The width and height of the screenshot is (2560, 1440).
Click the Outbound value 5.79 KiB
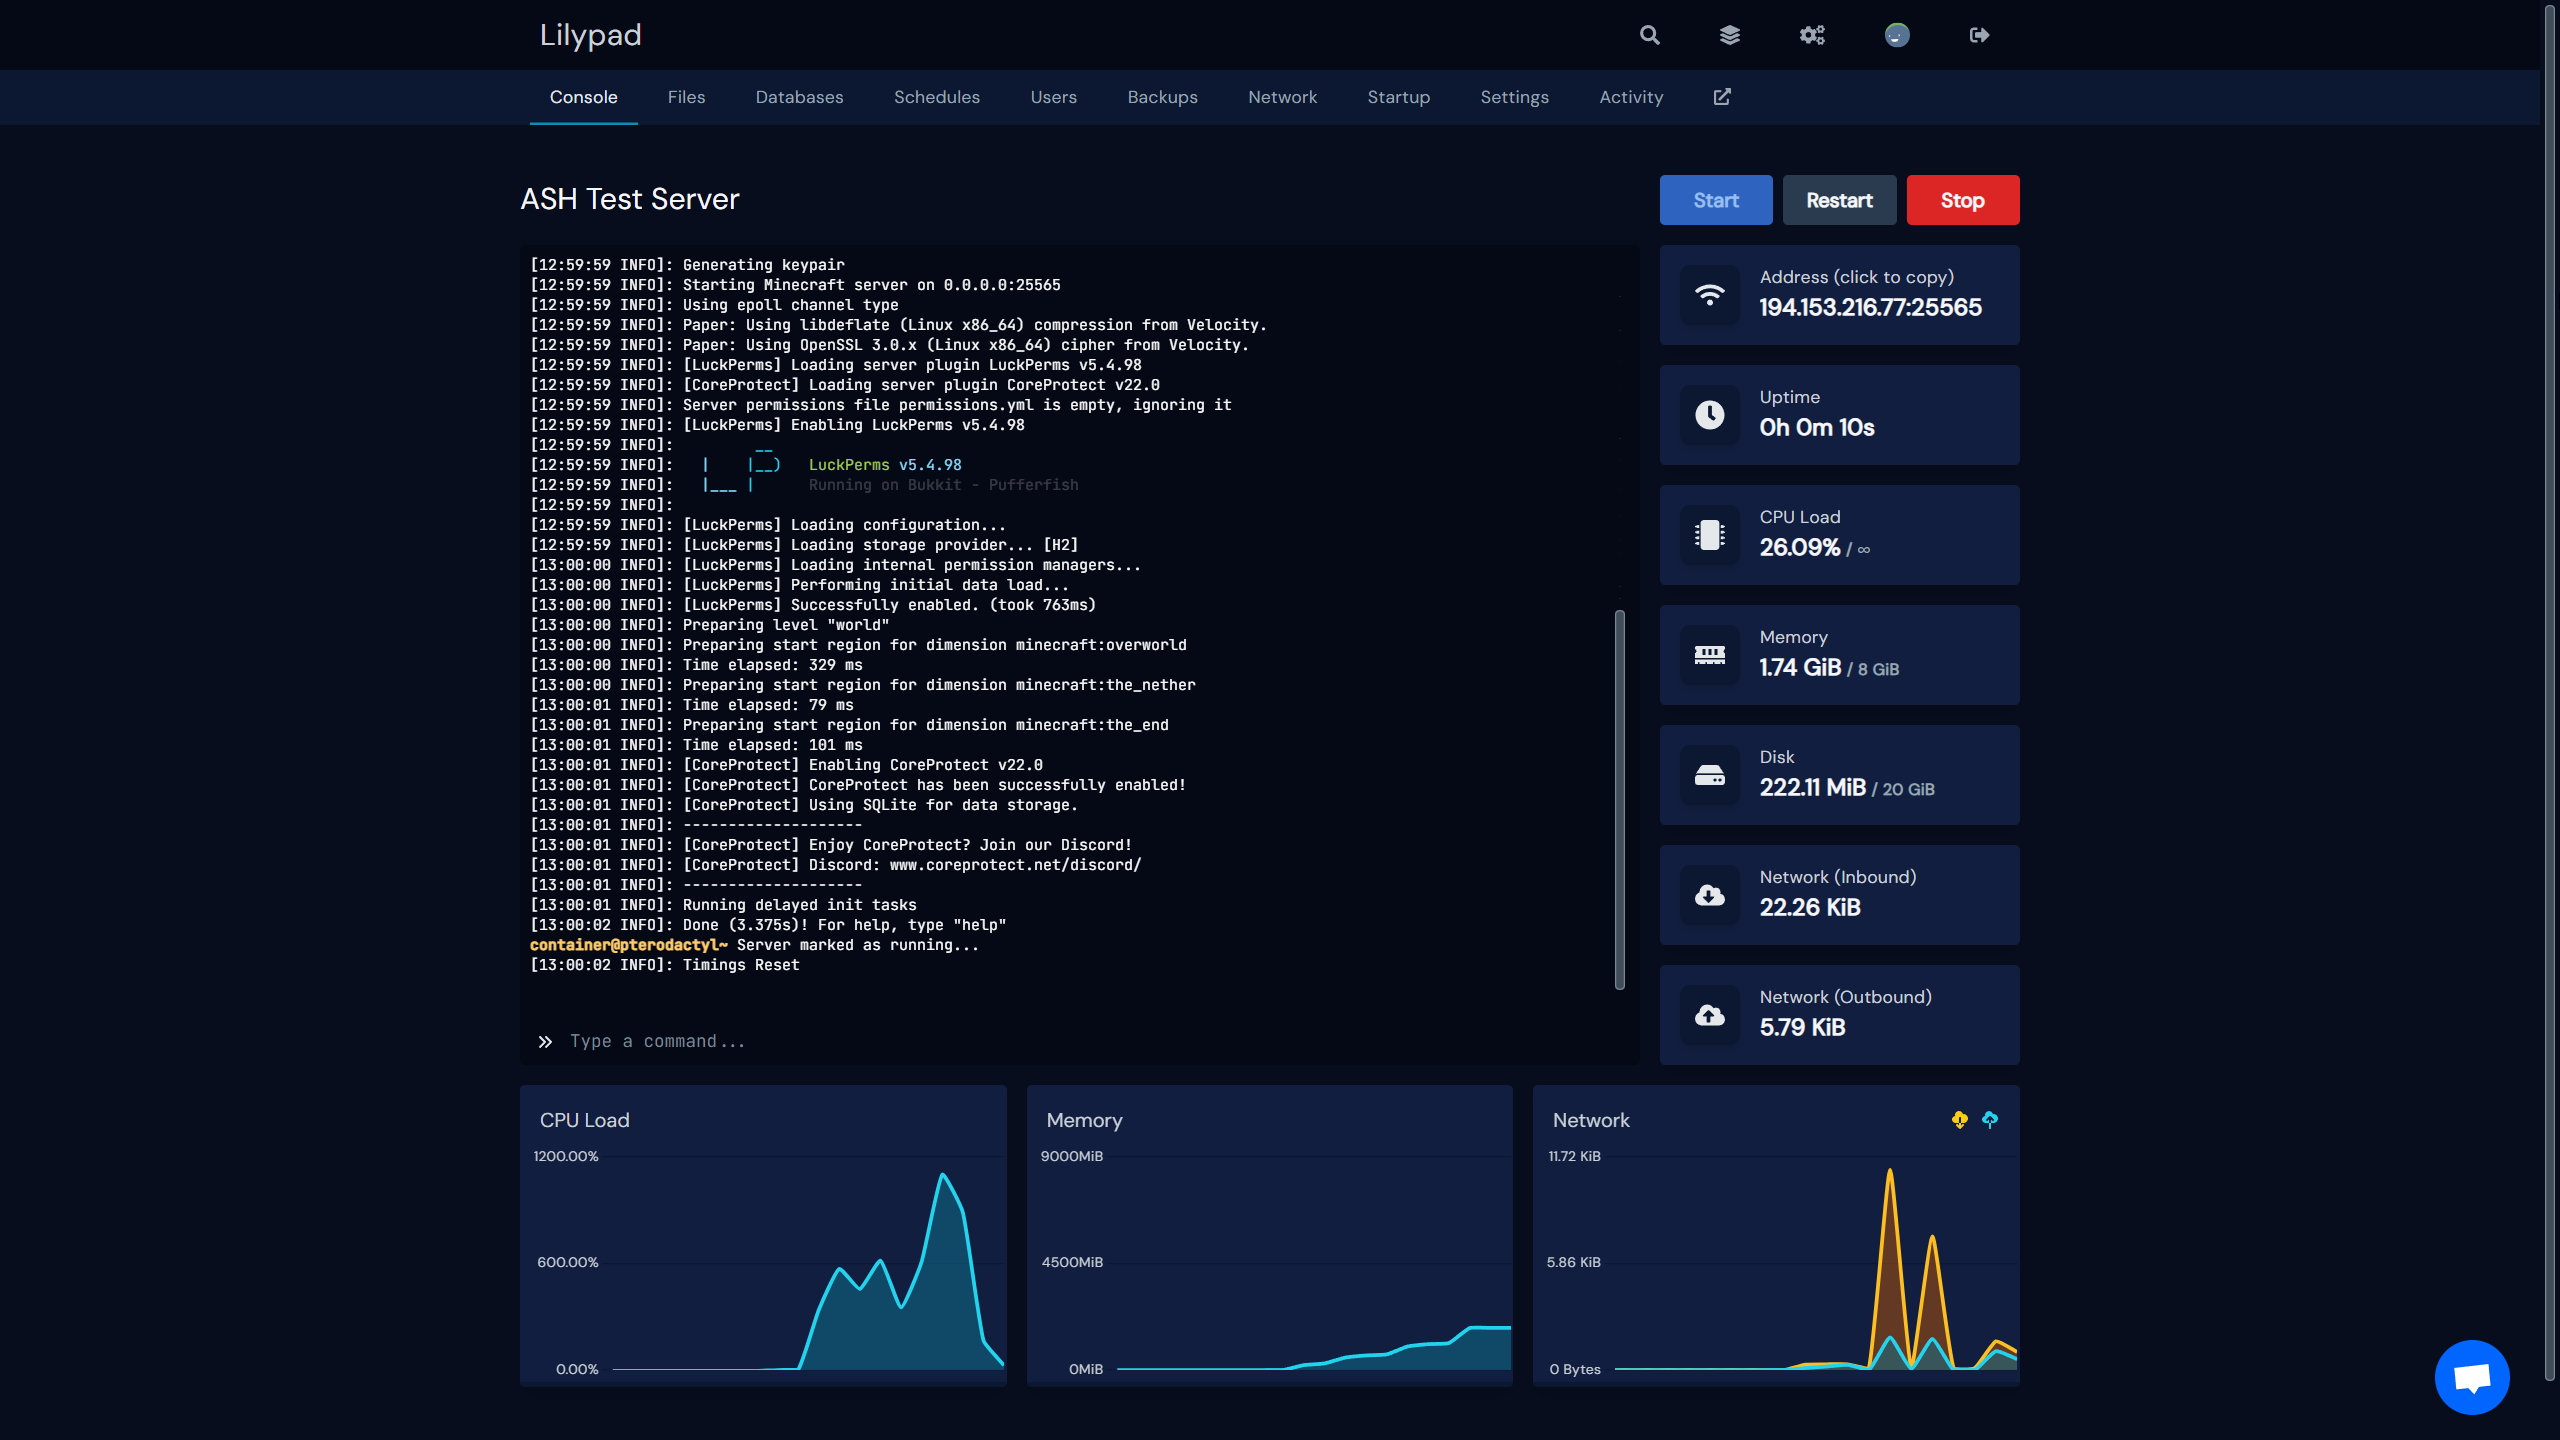(1803, 1027)
